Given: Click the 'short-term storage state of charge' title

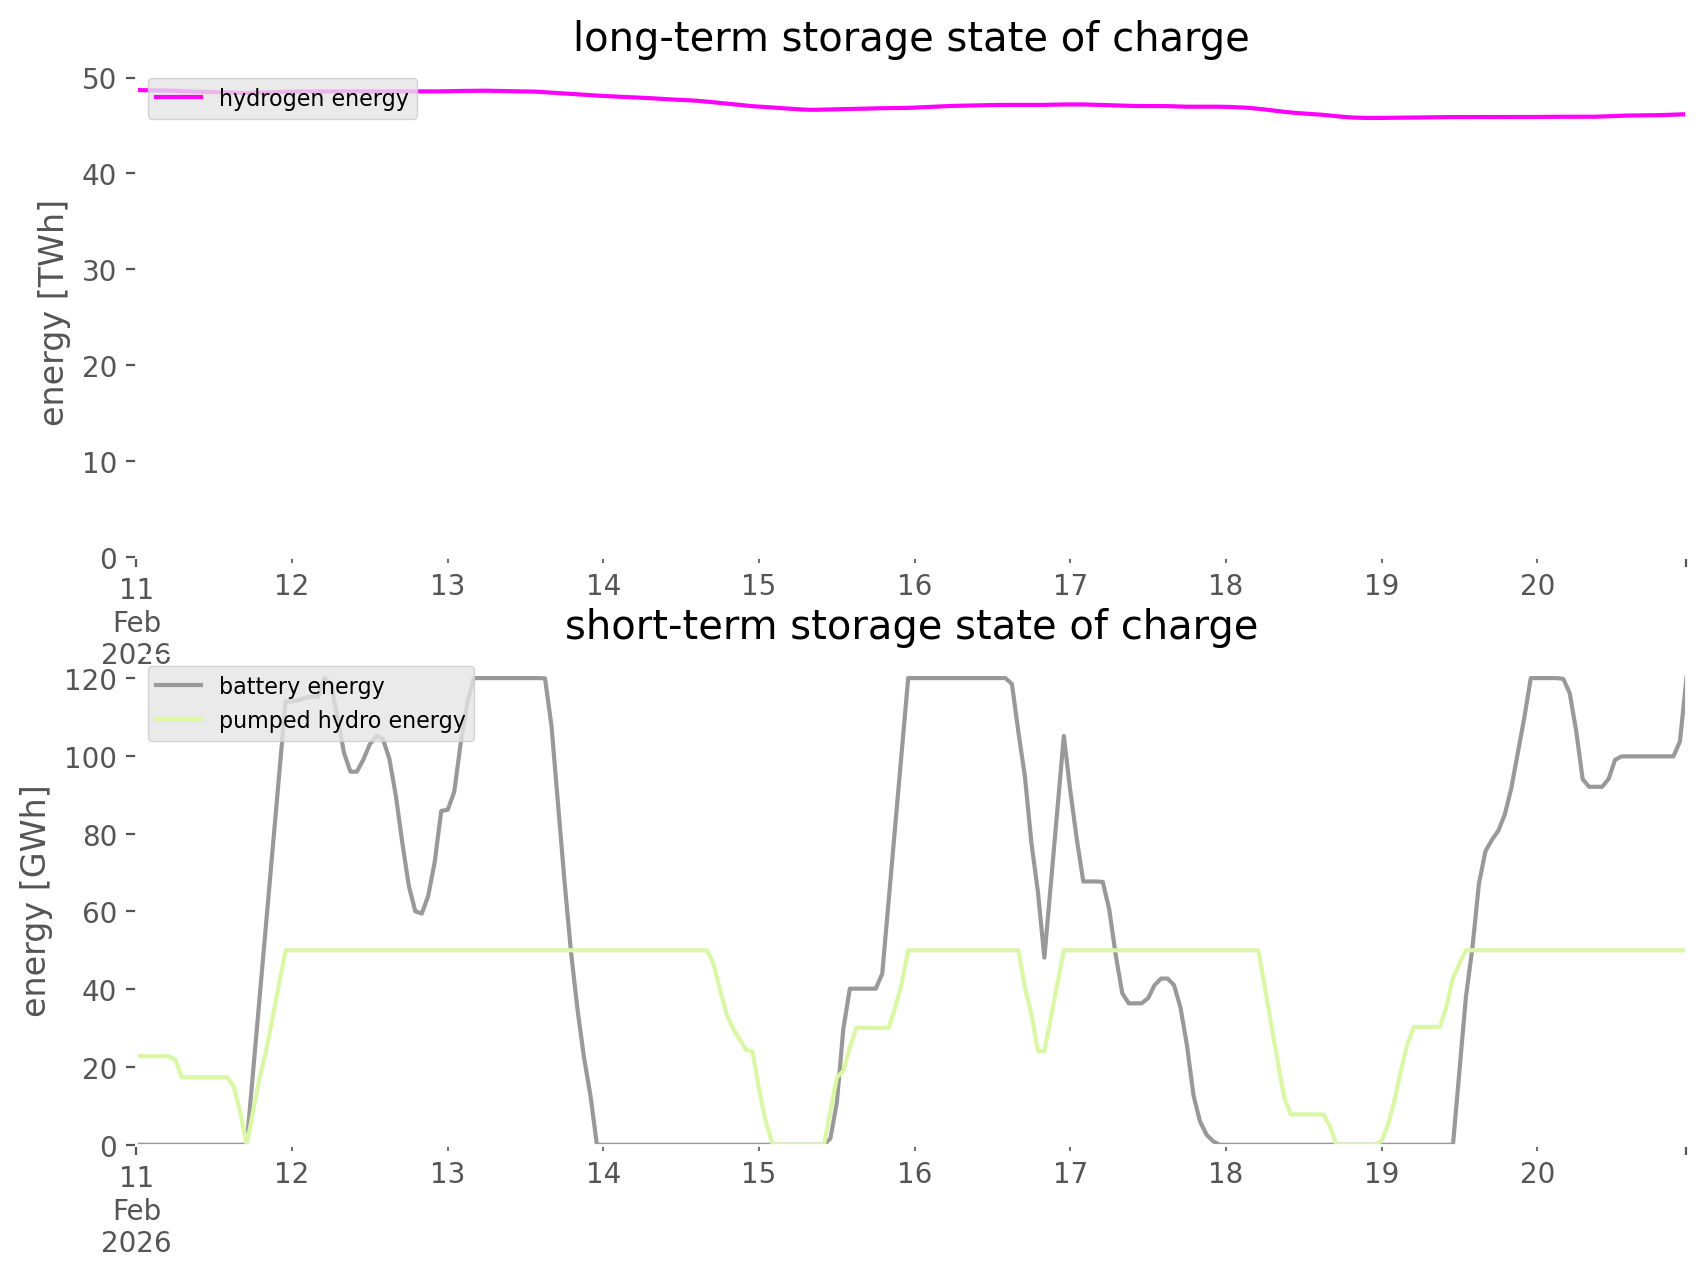Looking at the screenshot, I should (910, 626).
